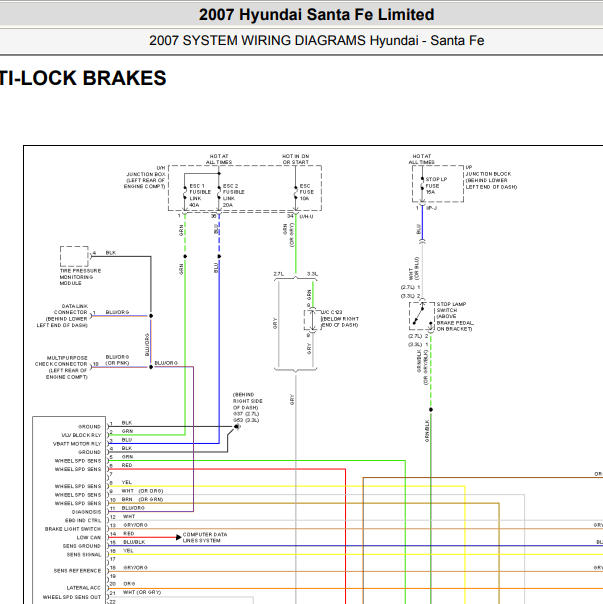Select the '2007 SYSTEM WIRING DIAGRAMS Hyundai - Santa Fe' subtitle
The width and height of the screenshot is (603, 604).
(x=316, y=40)
